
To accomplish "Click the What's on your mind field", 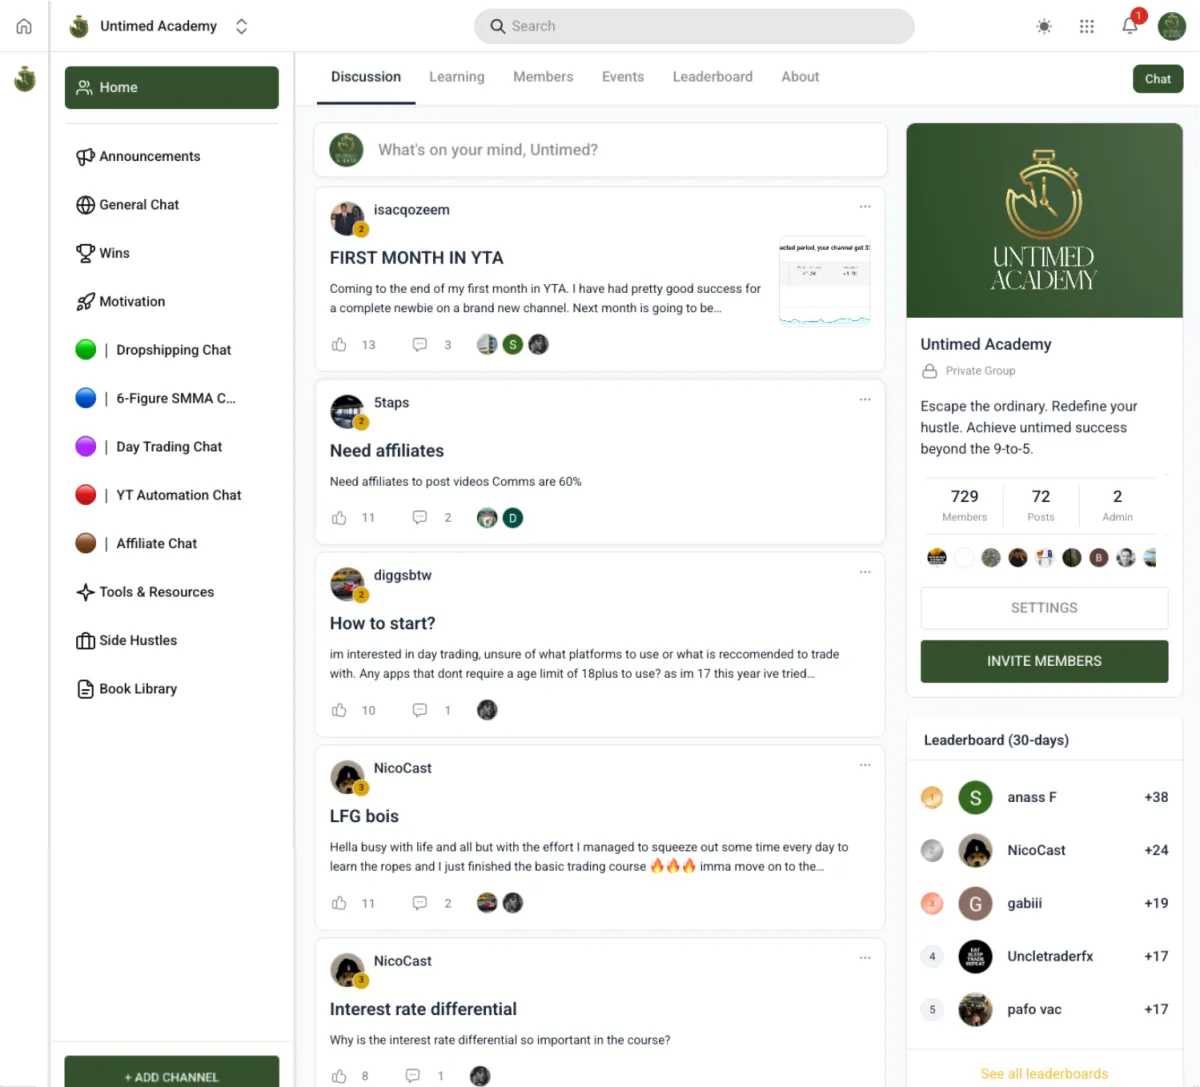I will (600, 150).
